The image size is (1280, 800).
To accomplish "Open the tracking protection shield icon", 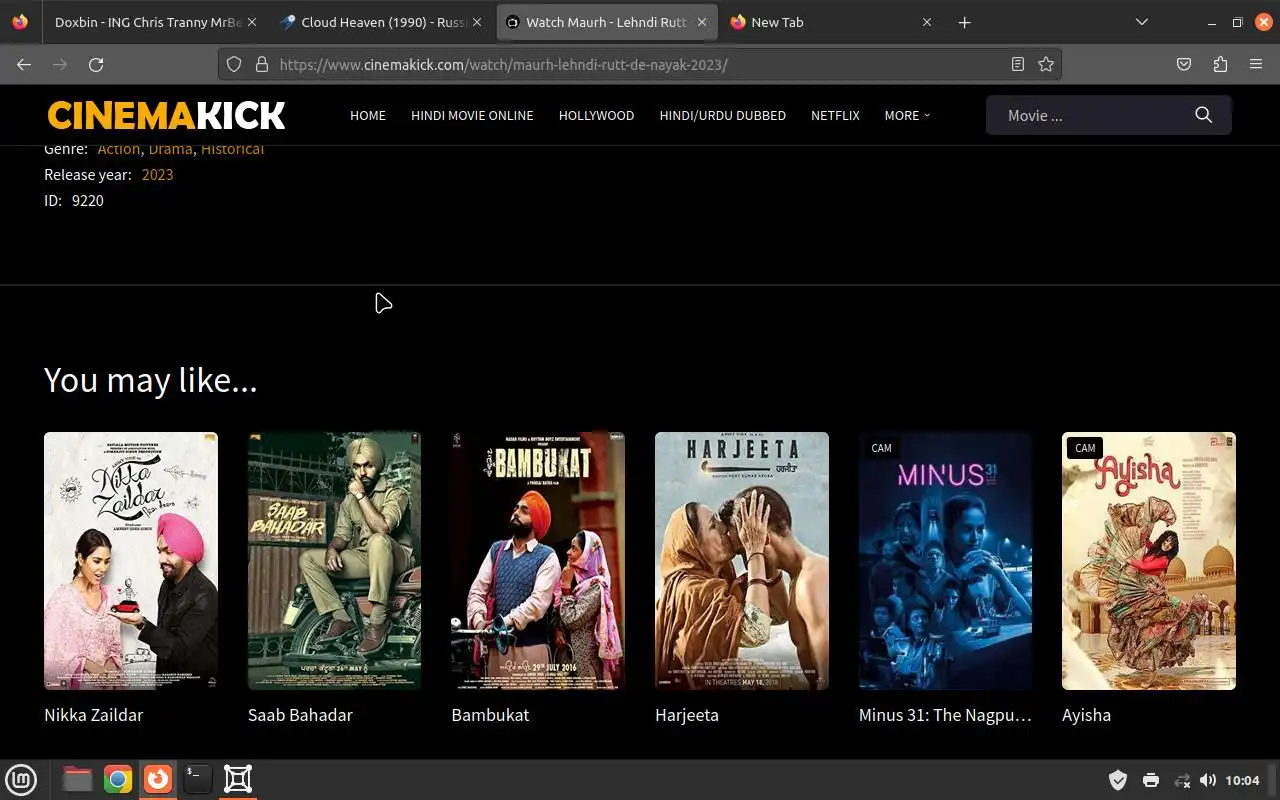I will click(x=234, y=64).
